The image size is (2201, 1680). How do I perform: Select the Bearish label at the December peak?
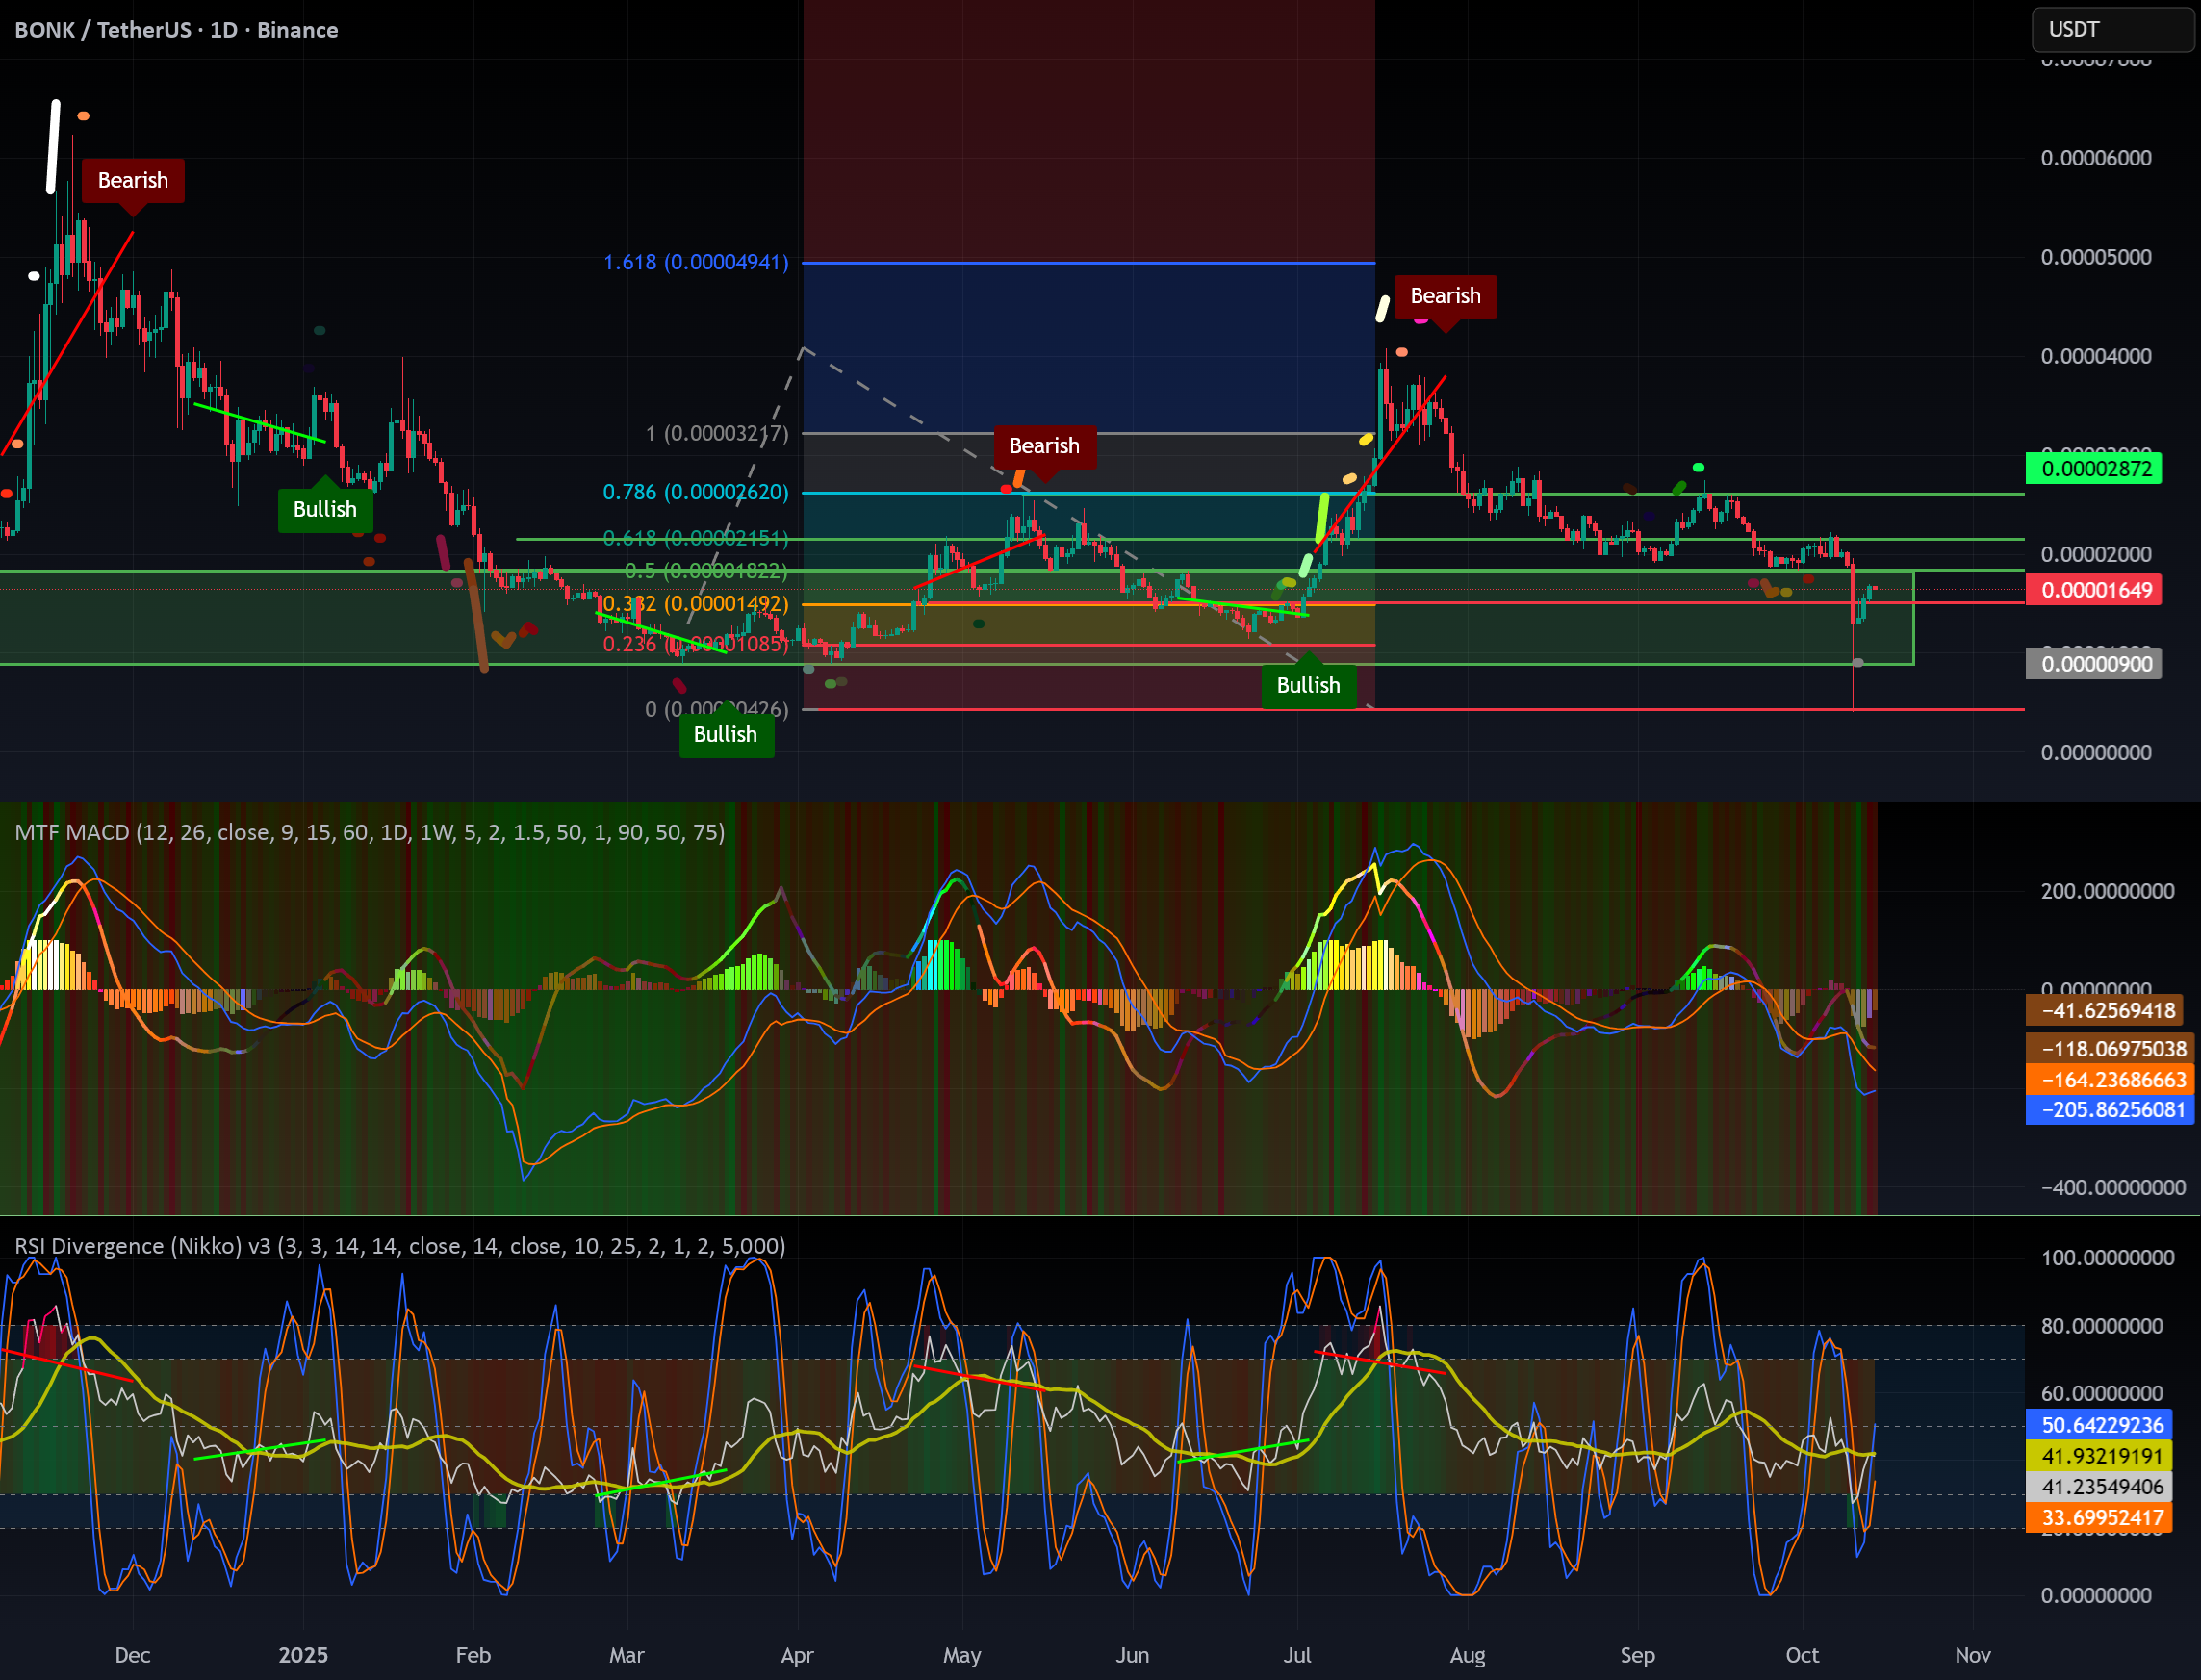pos(133,181)
